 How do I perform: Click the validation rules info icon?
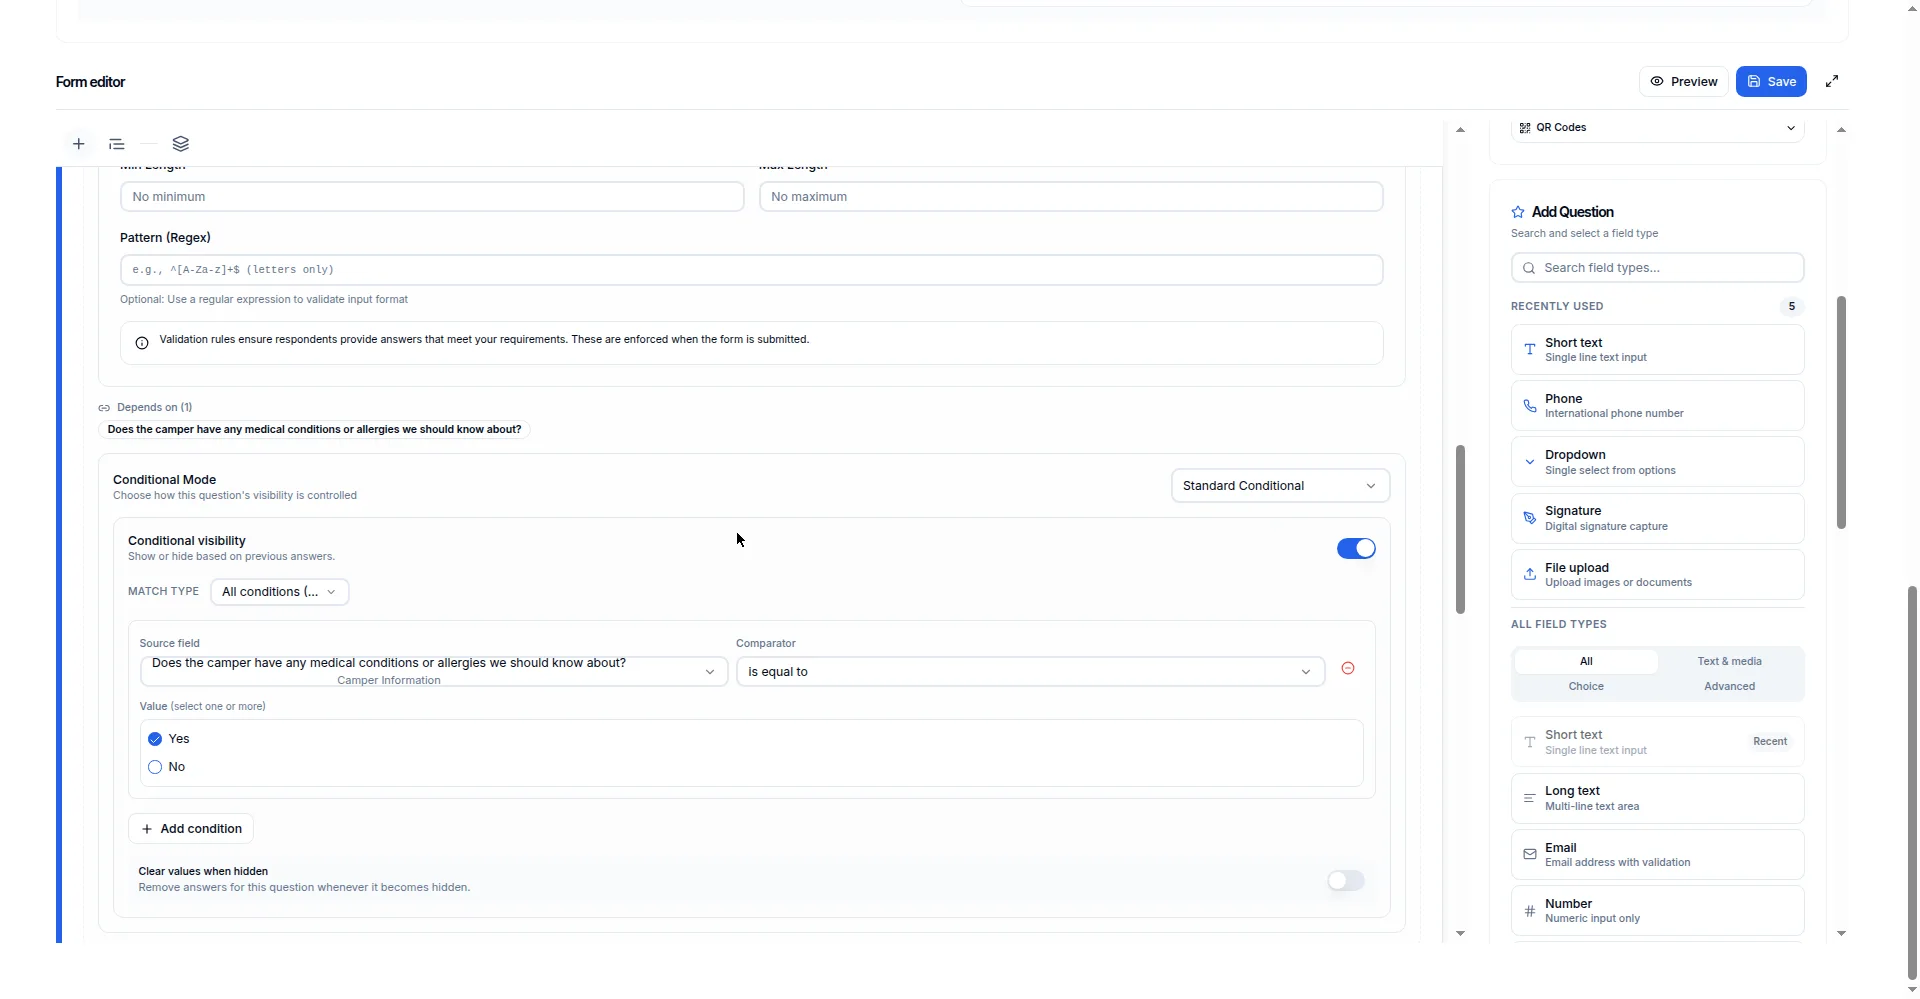pos(142,343)
